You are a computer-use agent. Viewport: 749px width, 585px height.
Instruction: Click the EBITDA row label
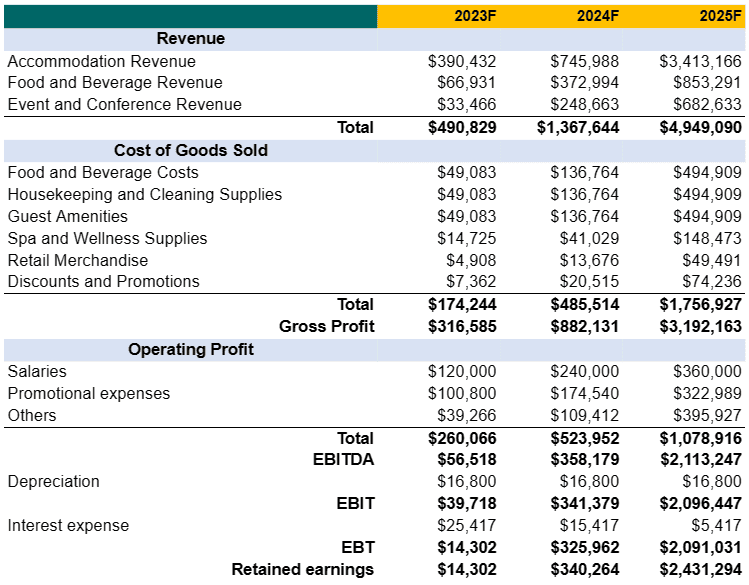click(343, 459)
